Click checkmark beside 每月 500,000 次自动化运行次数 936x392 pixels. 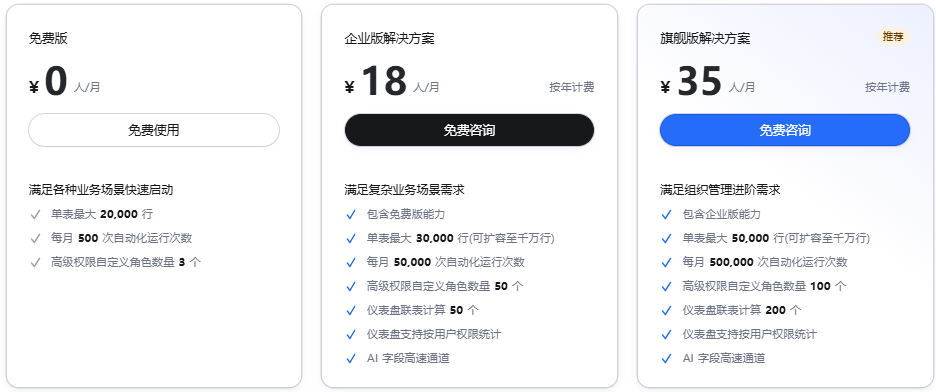[x=667, y=262]
